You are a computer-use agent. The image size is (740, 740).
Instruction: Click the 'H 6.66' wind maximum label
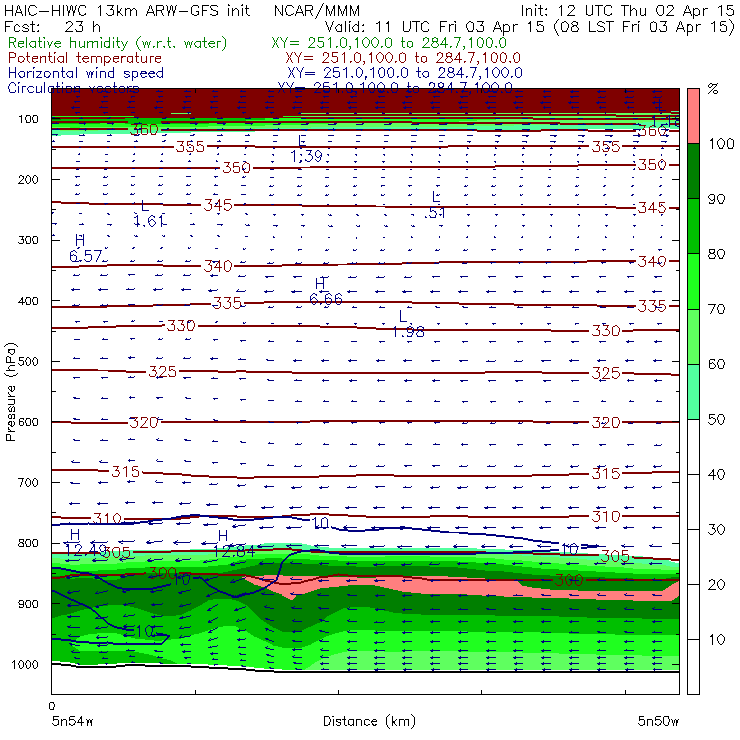coord(326,292)
